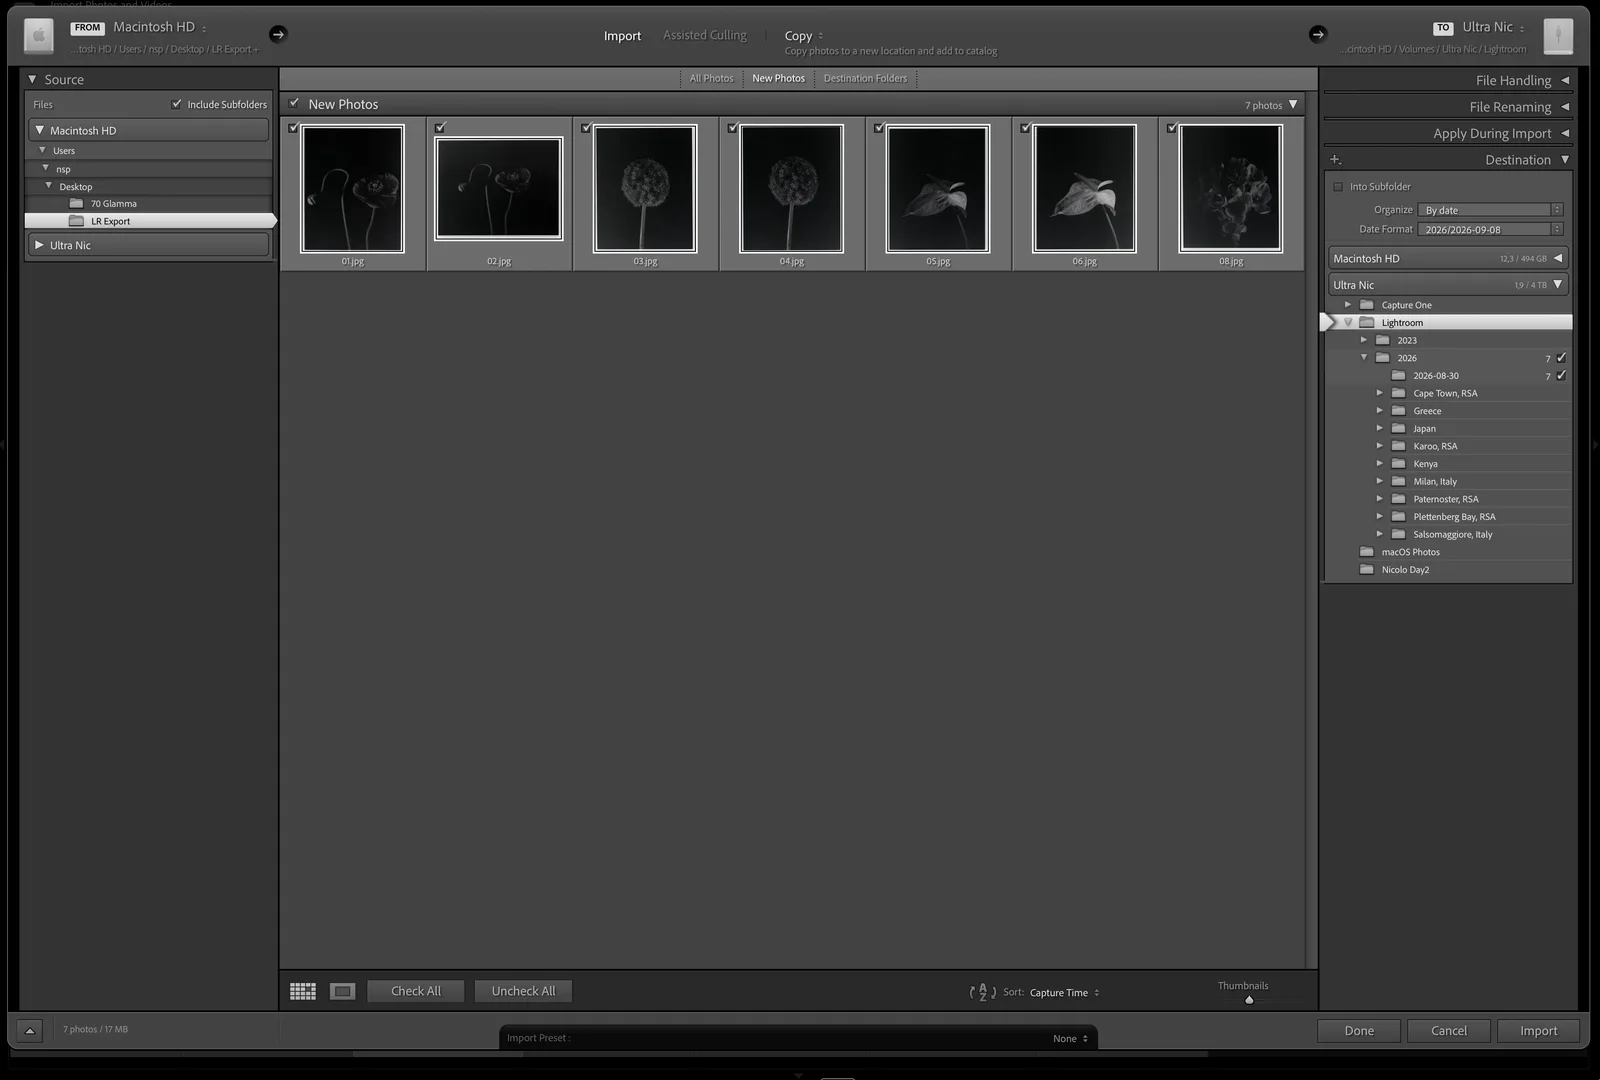Click the sort direction A-Z icon
Image resolution: width=1600 pixels, height=1080 pixels.
pos(982,992)
